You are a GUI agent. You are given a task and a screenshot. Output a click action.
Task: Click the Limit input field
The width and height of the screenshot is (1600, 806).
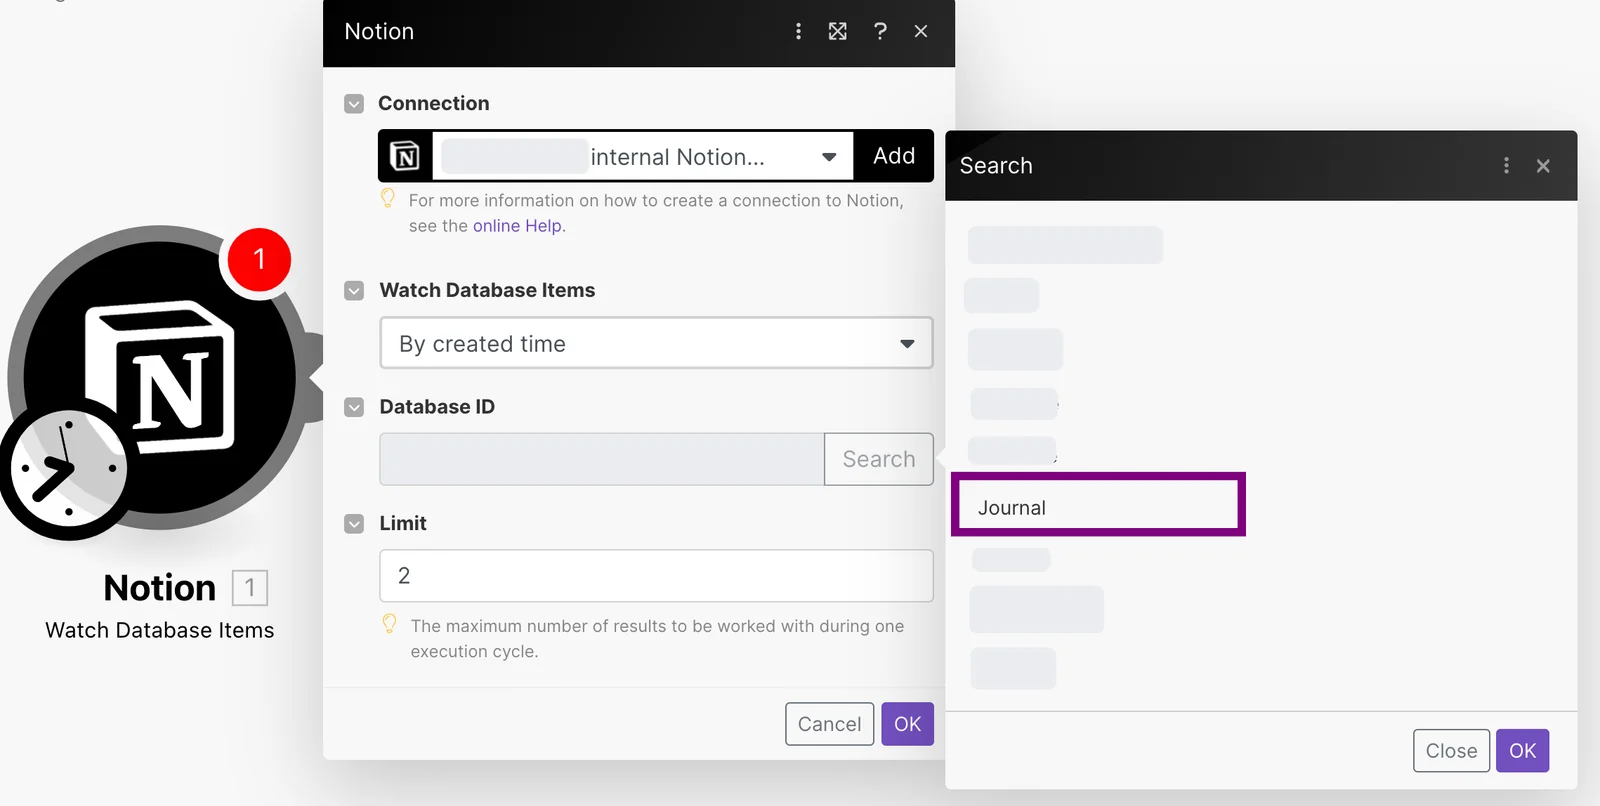click(x=656, y=576)
